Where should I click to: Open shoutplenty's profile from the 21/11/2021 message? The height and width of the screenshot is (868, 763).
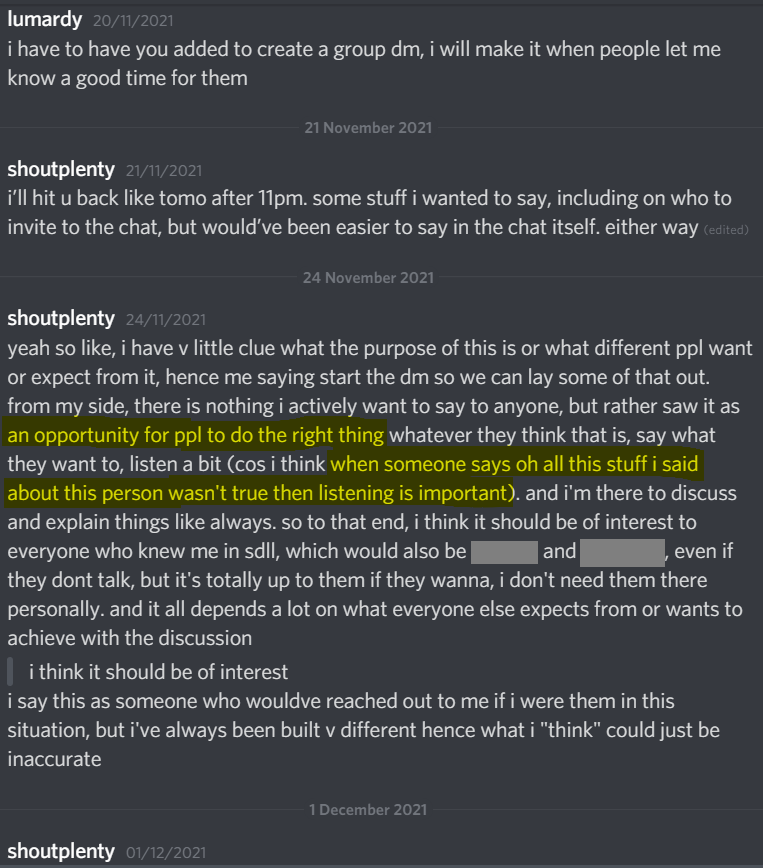tap(61, 169)
